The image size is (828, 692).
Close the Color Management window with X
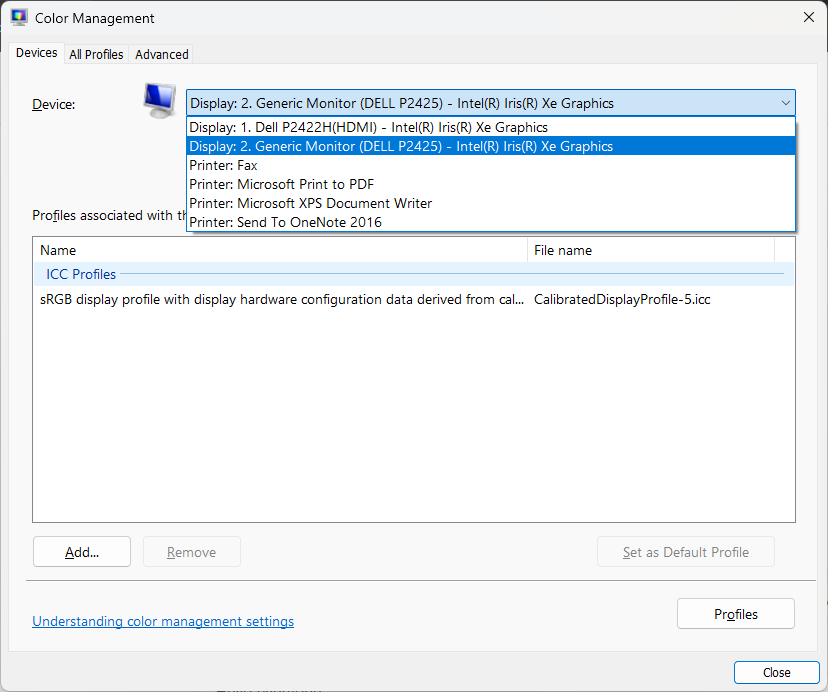pyautogui.click(x=807, y=17)
